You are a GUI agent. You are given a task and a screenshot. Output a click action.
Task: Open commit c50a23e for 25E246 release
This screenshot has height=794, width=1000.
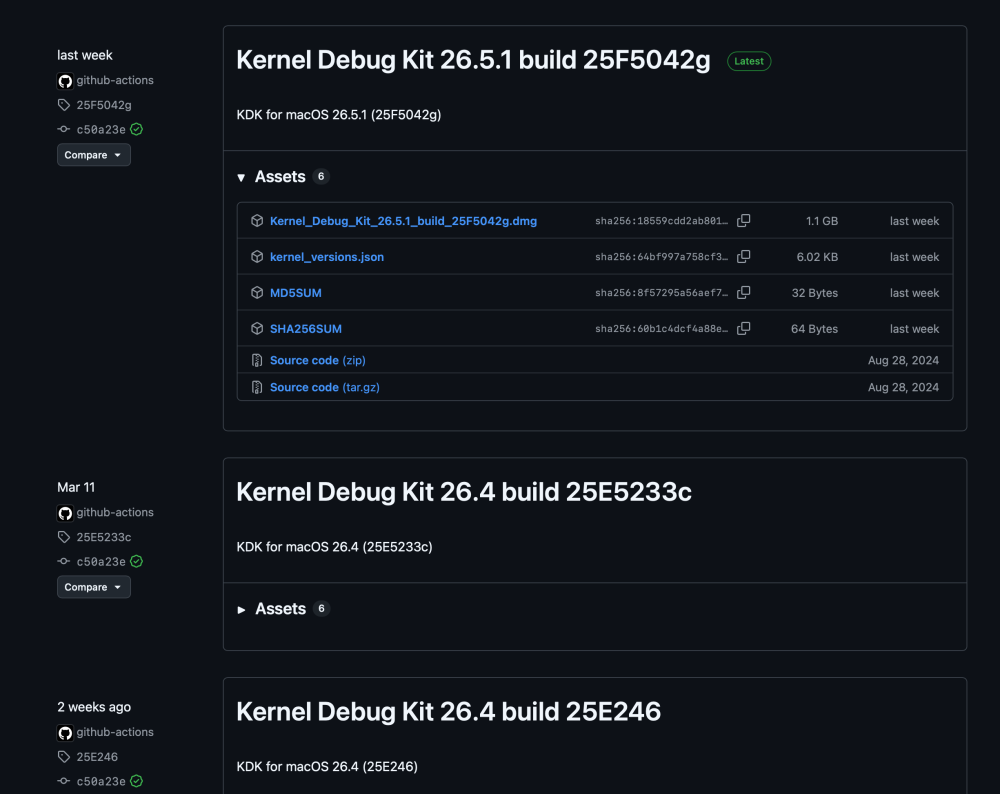pyautogui.click(x=101, y=781)
